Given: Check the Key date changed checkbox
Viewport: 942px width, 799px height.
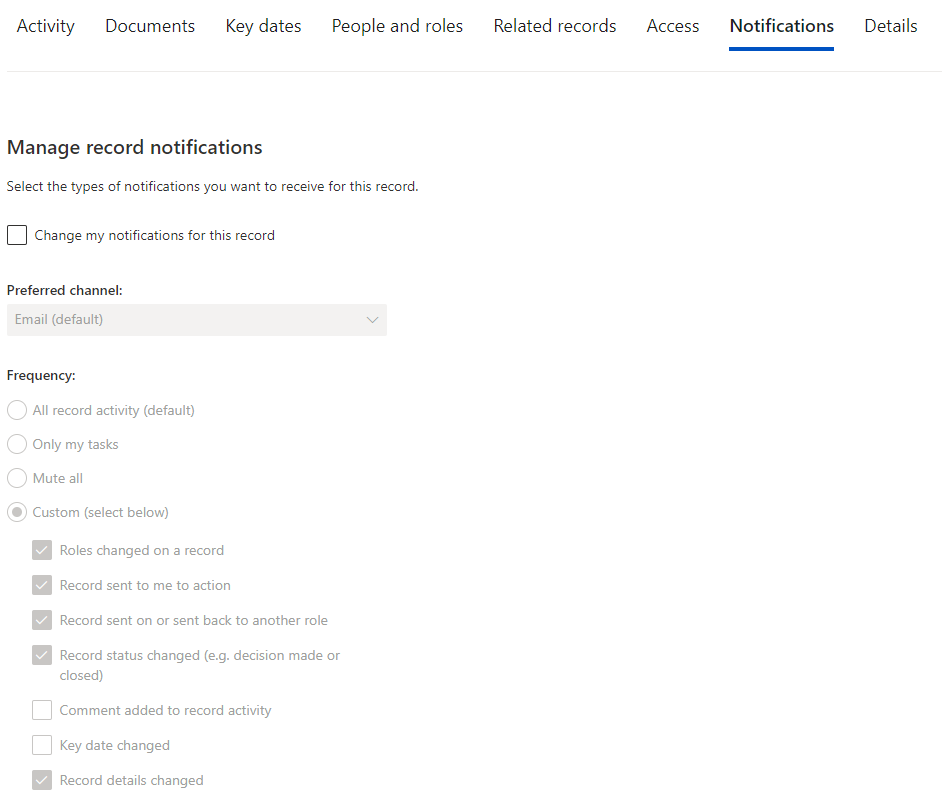Looking at the screenshot, I should tap(42, 746).
